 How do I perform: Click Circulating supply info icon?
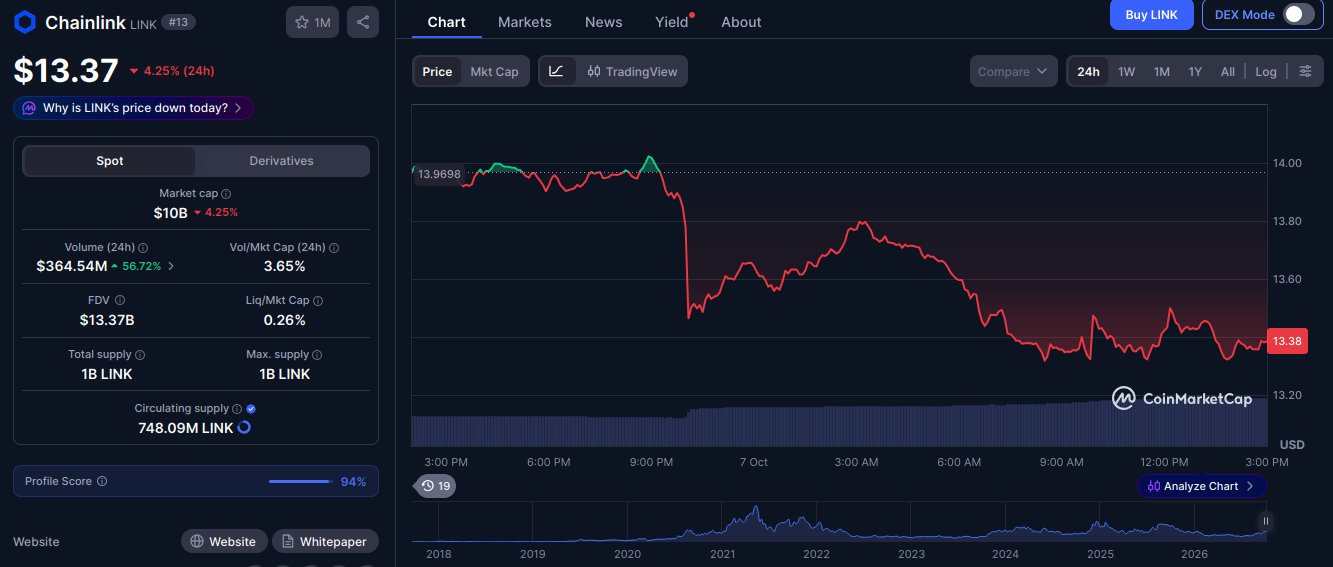(x=237, y=409)
